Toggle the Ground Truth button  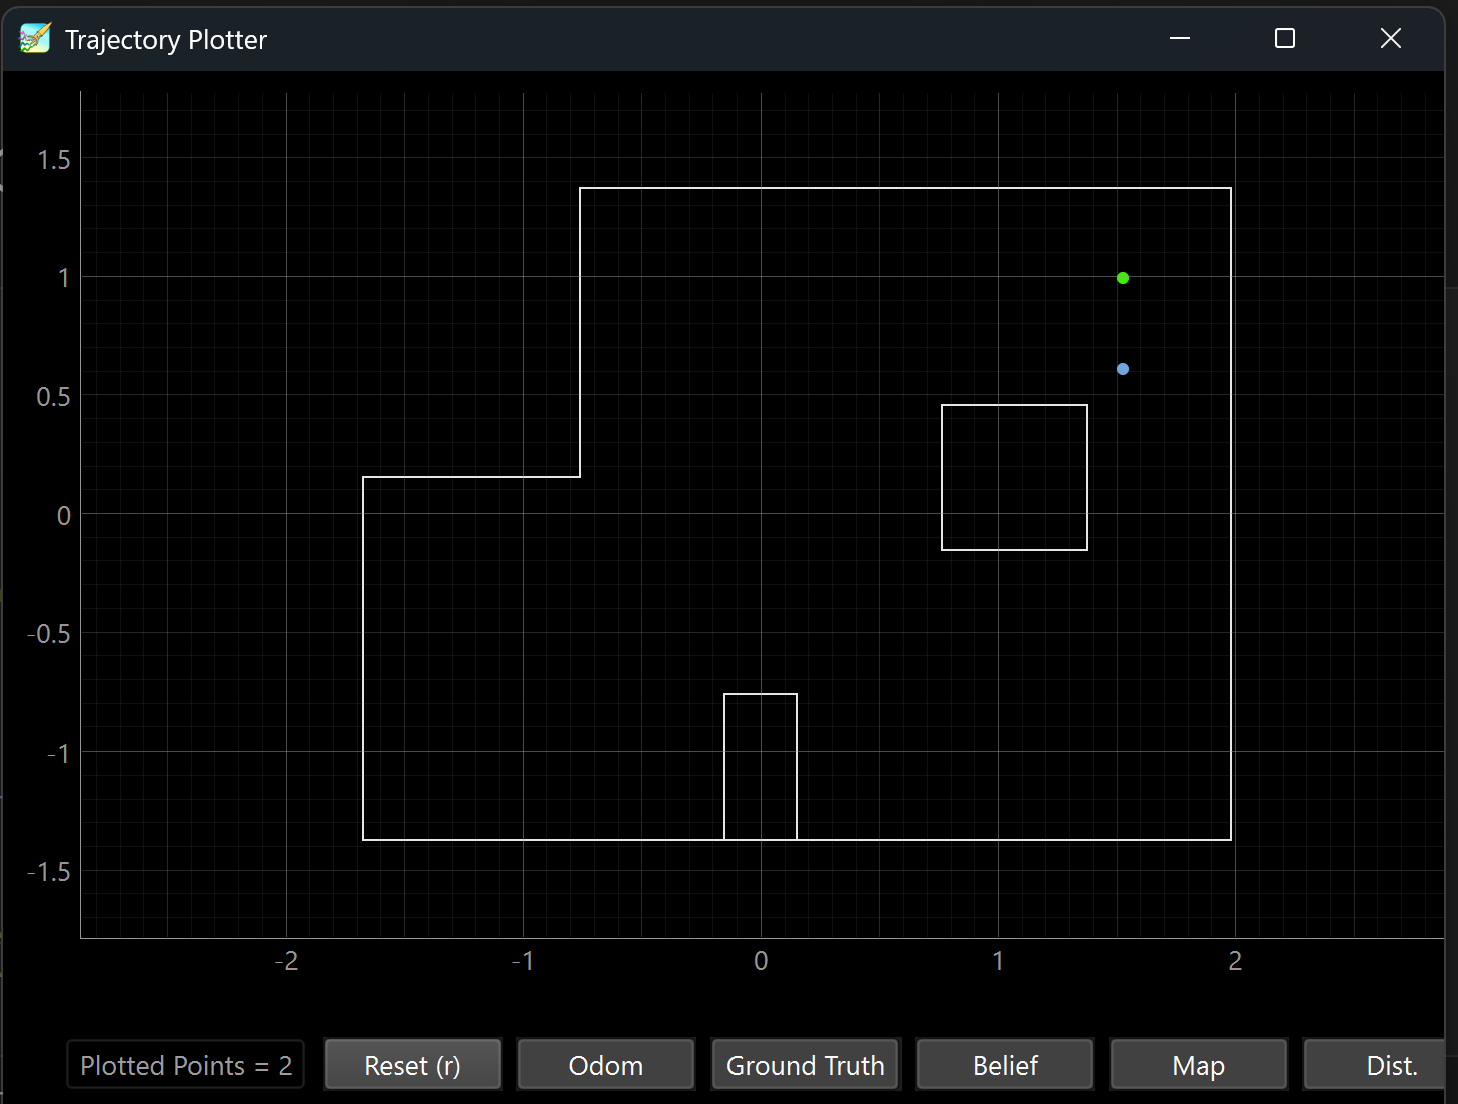tap(805, 1065)
